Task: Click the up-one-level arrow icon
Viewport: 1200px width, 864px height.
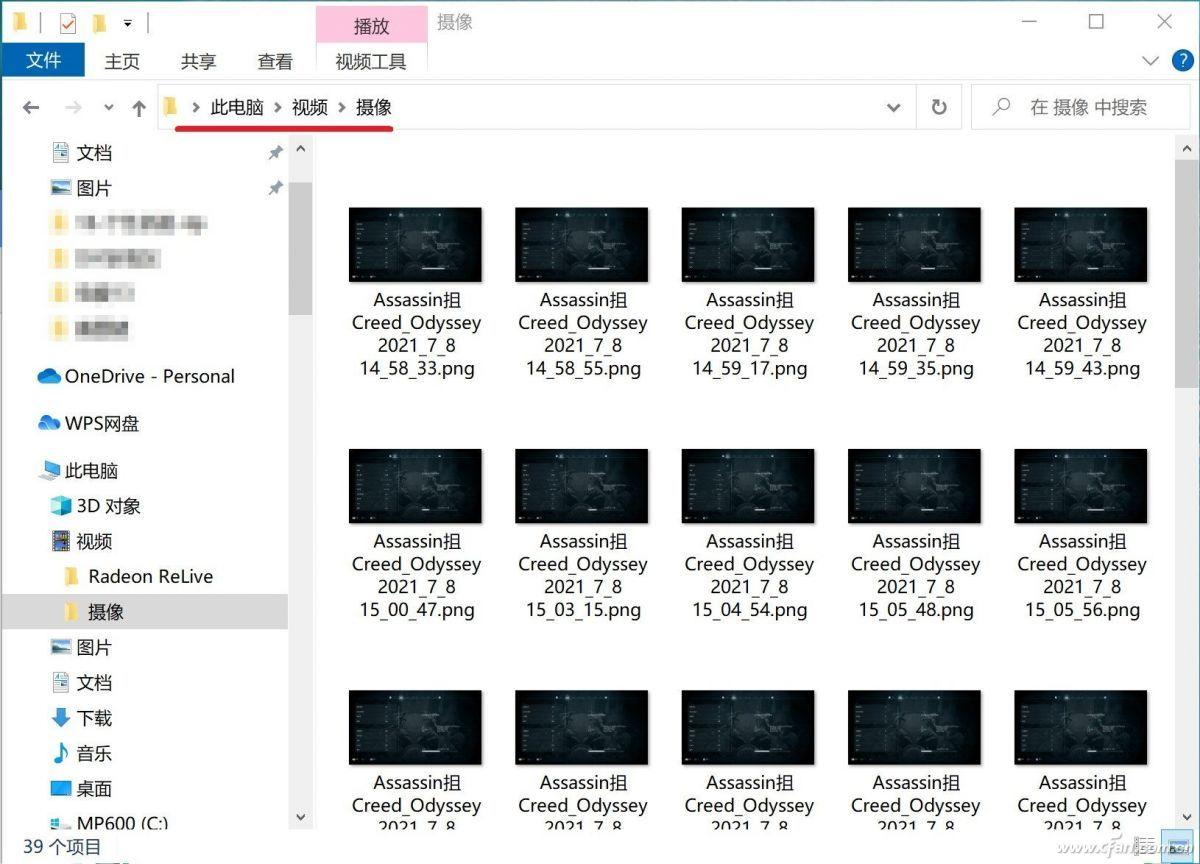Action: [x=138, y=107]
